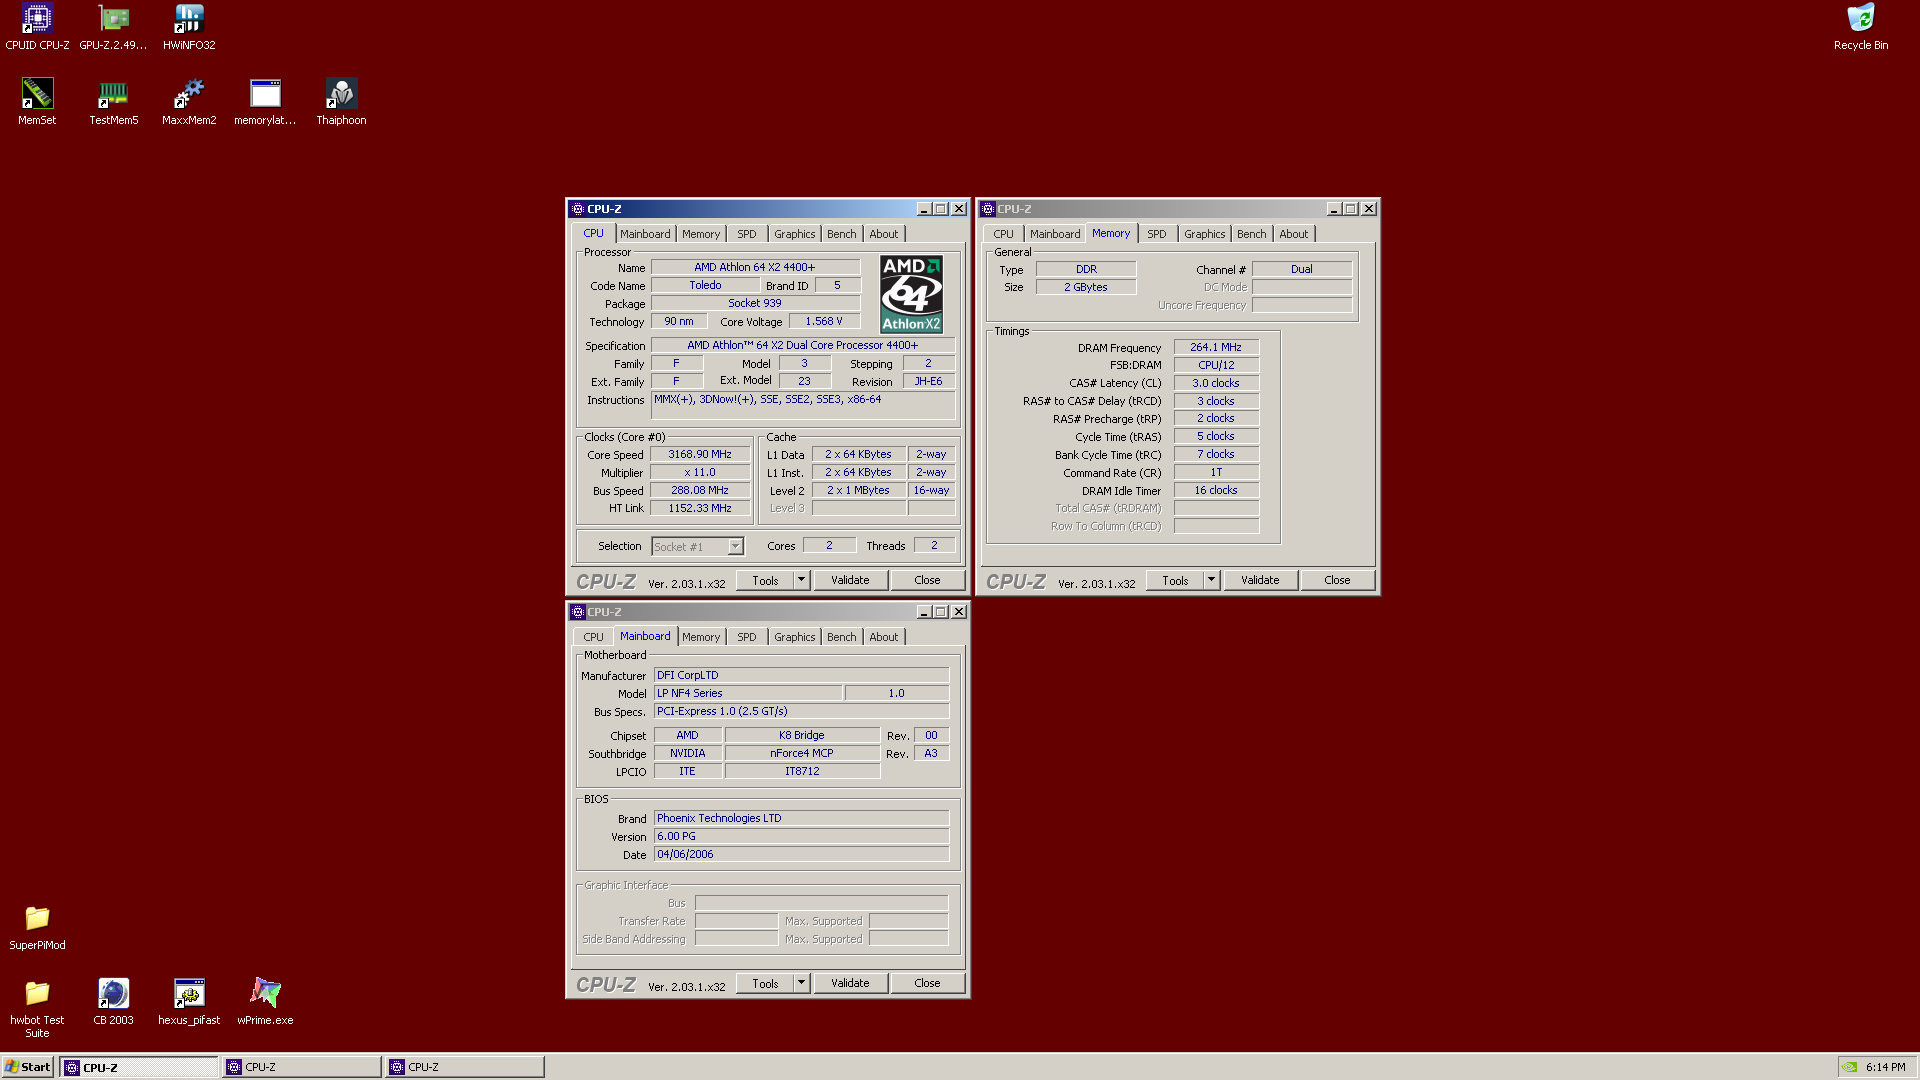Click the memory Size value 2 GBytes
1920x1080 pixels.
point(1086,287)
